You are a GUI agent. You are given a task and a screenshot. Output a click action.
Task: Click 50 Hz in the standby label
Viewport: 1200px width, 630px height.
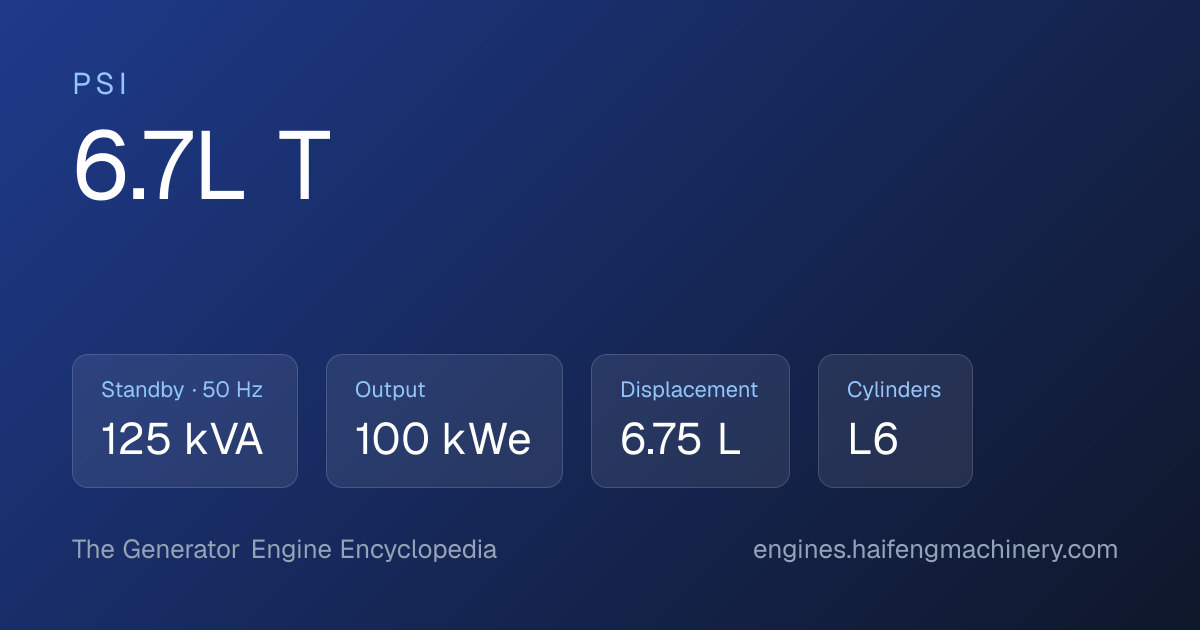click(233, 390)
